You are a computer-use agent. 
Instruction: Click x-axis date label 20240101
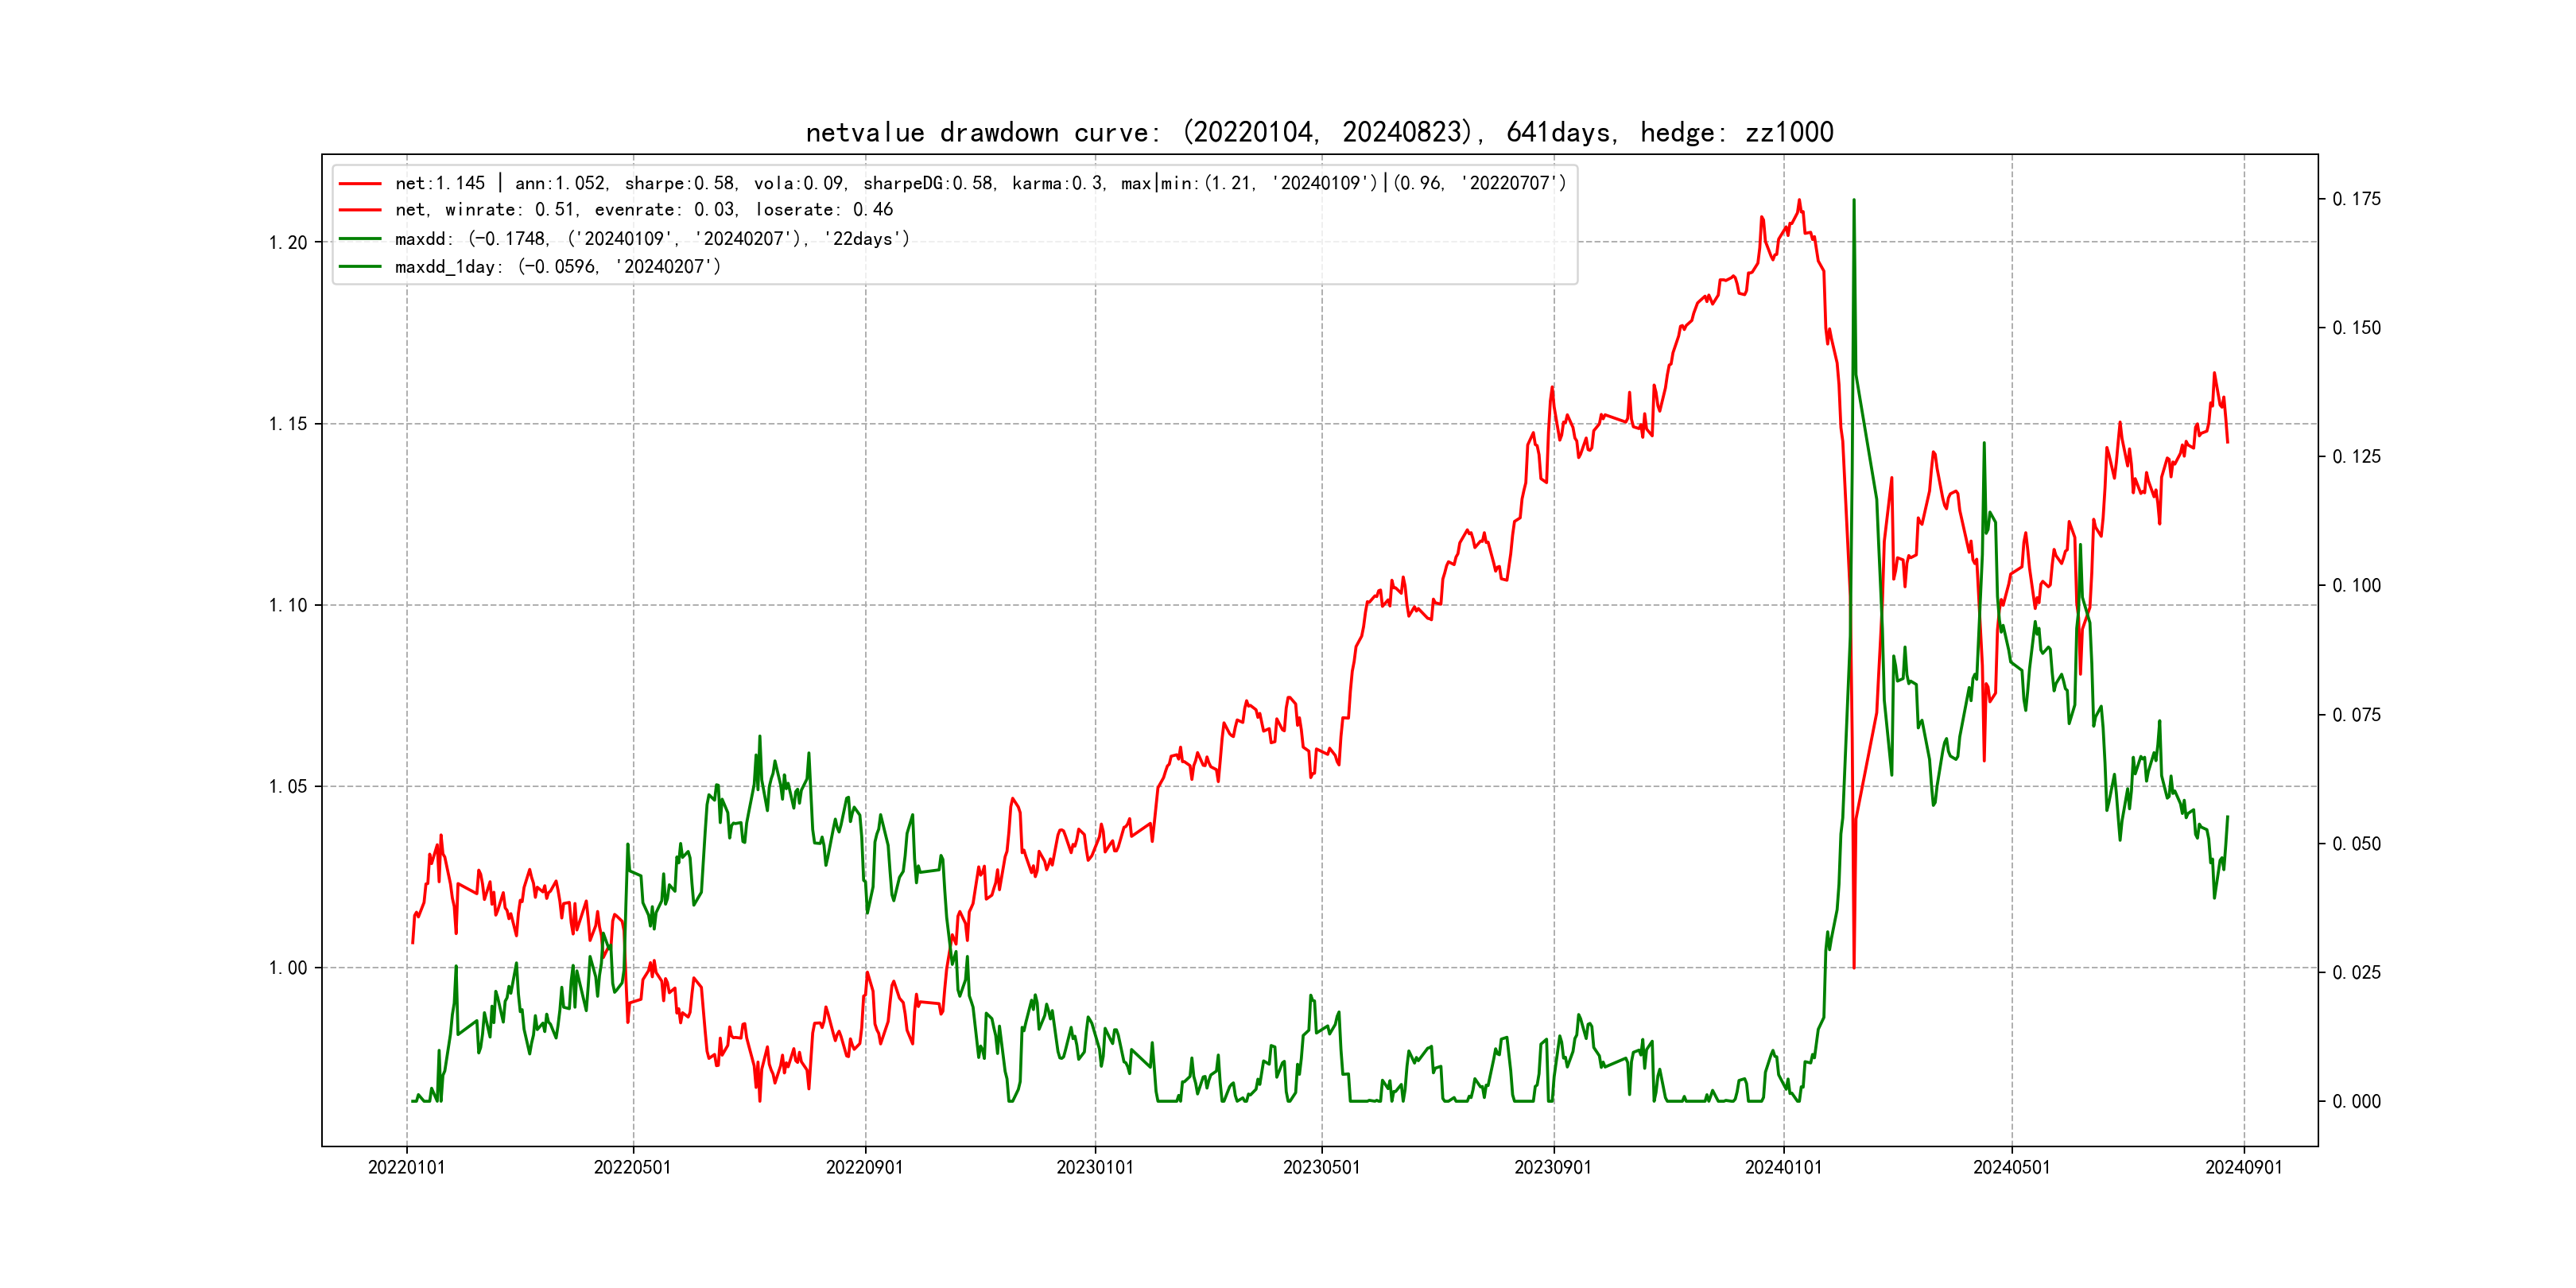1783,1168
